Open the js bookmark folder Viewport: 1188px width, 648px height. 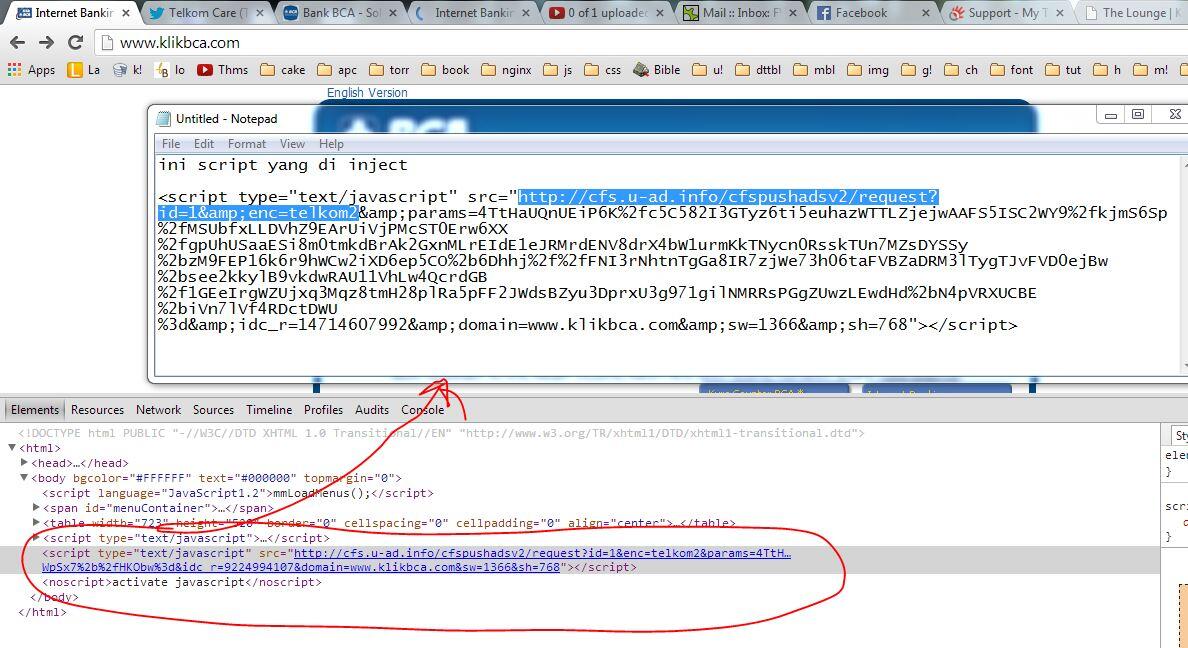point(558,70)
